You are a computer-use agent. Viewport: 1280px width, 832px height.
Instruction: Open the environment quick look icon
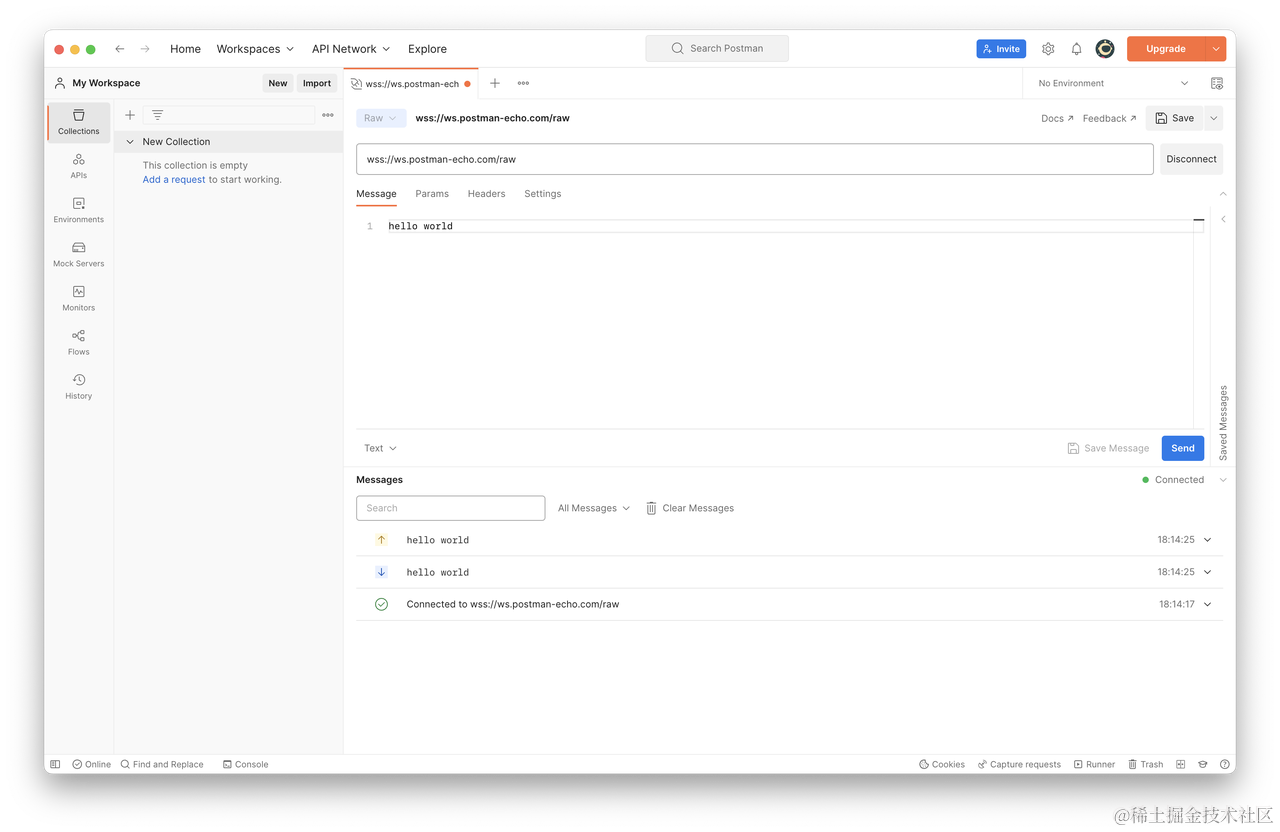1217,84
